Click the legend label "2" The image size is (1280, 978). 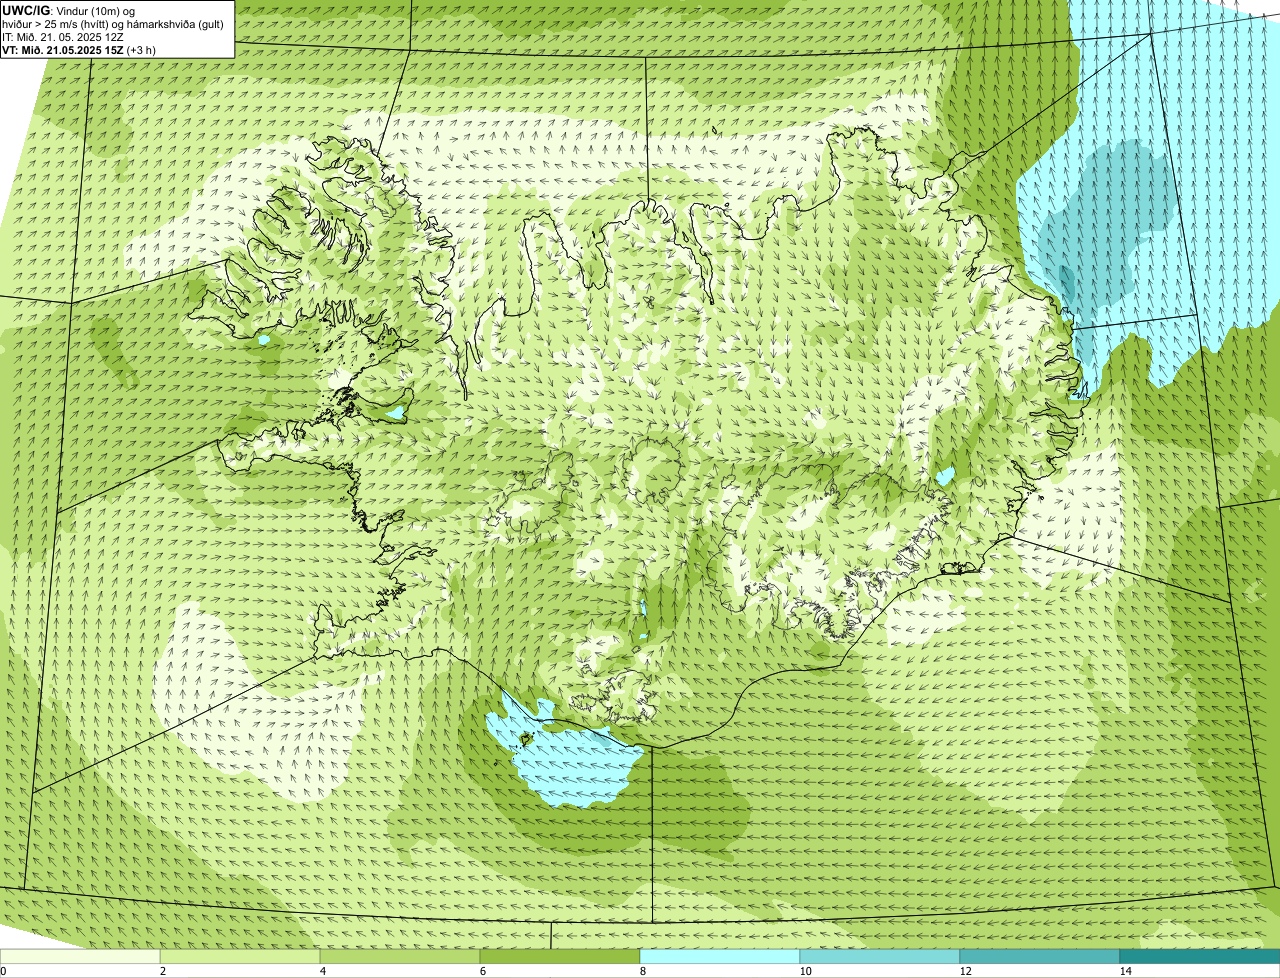point(162,971)
